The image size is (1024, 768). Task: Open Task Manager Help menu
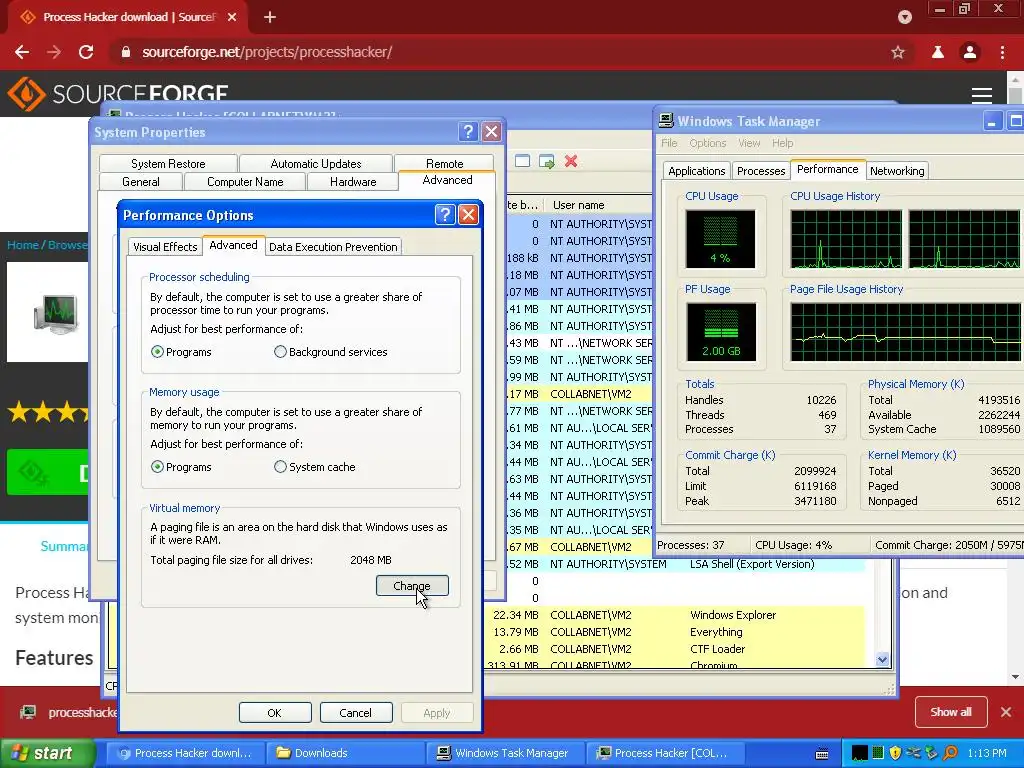tap(782, 143)
